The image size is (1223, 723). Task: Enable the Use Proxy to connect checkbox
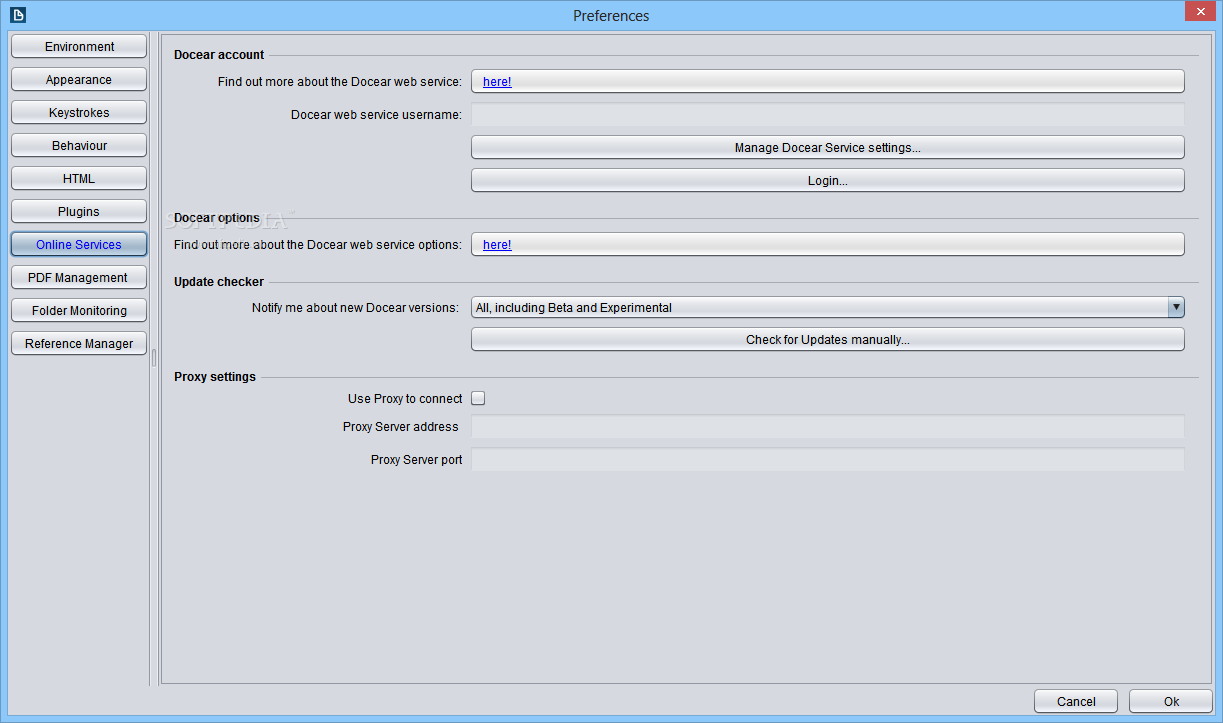478,398
